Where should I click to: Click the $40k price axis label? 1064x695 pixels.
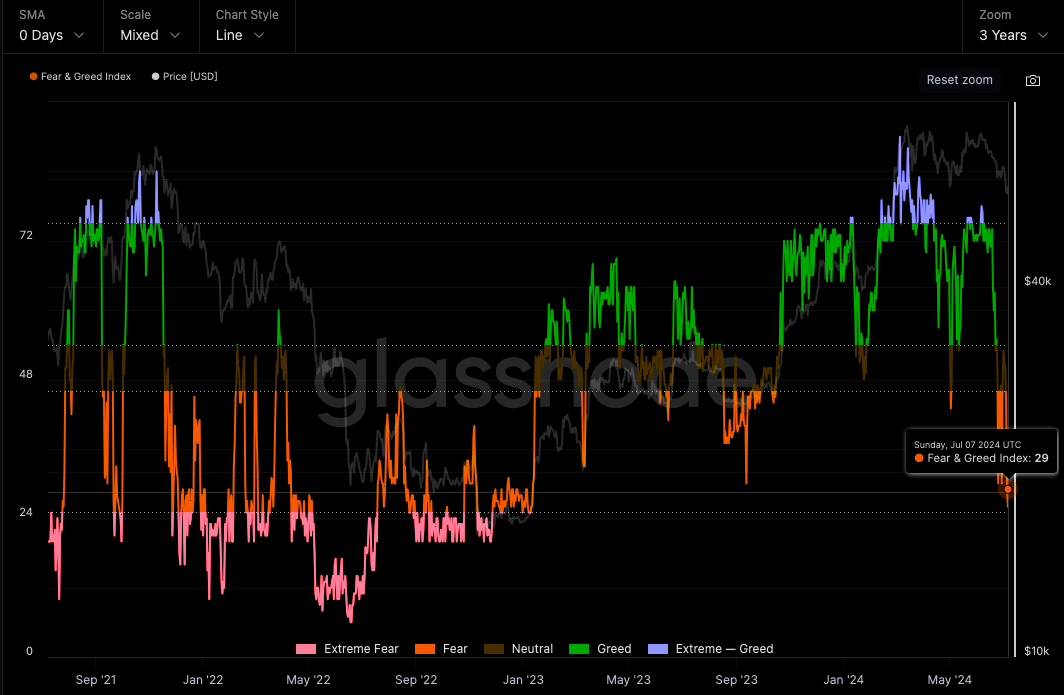[1038, 281]
